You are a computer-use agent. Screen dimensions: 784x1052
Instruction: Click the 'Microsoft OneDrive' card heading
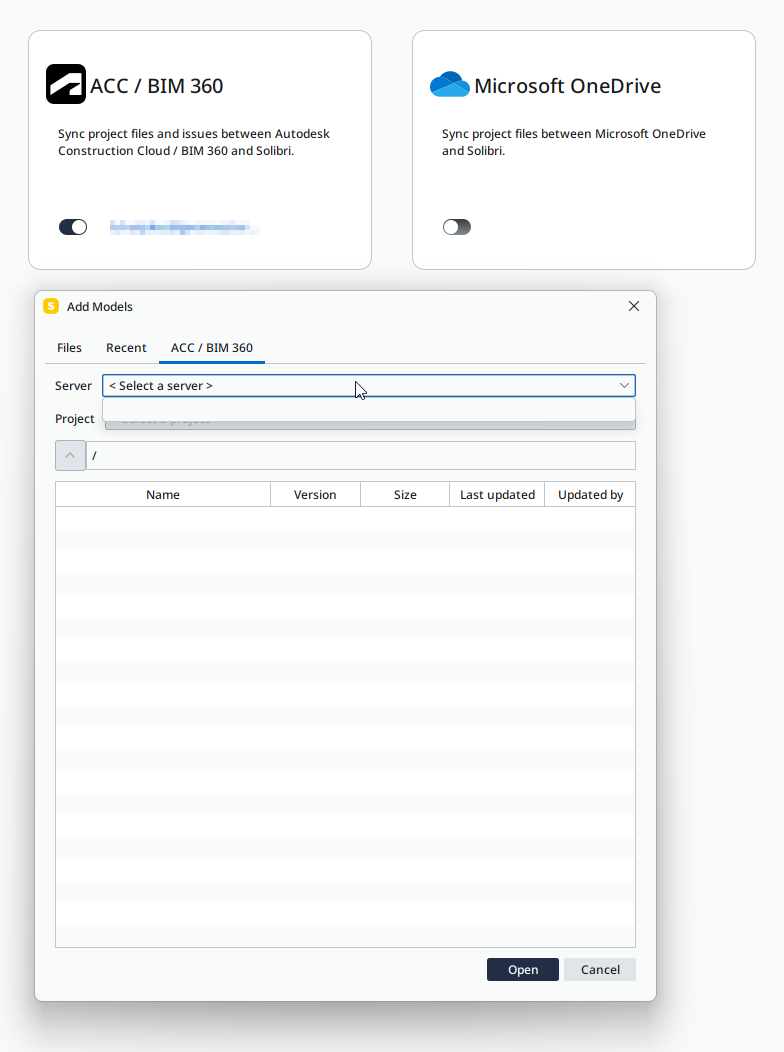pos(567,86)
